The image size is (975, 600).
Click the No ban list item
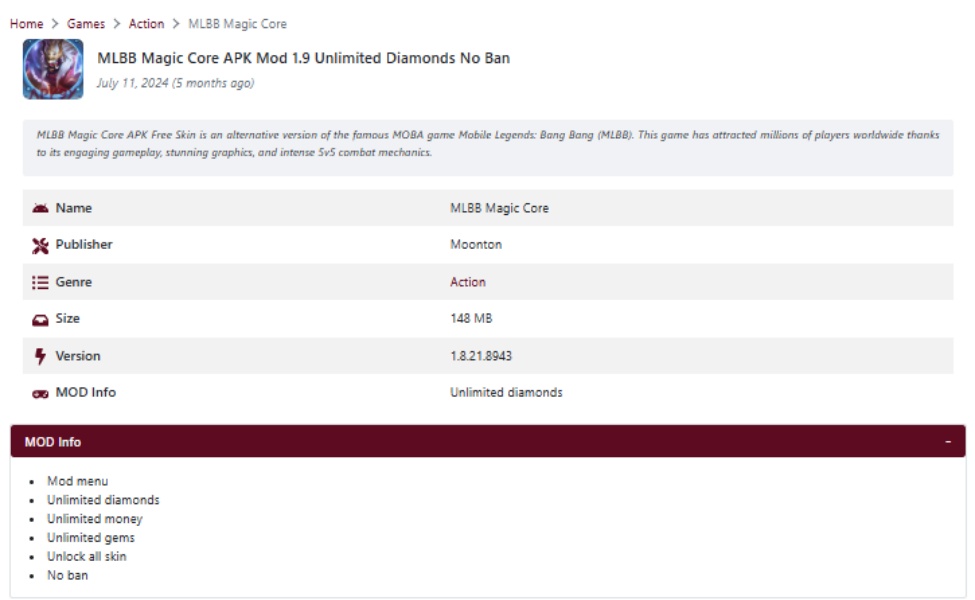[67, 575]
